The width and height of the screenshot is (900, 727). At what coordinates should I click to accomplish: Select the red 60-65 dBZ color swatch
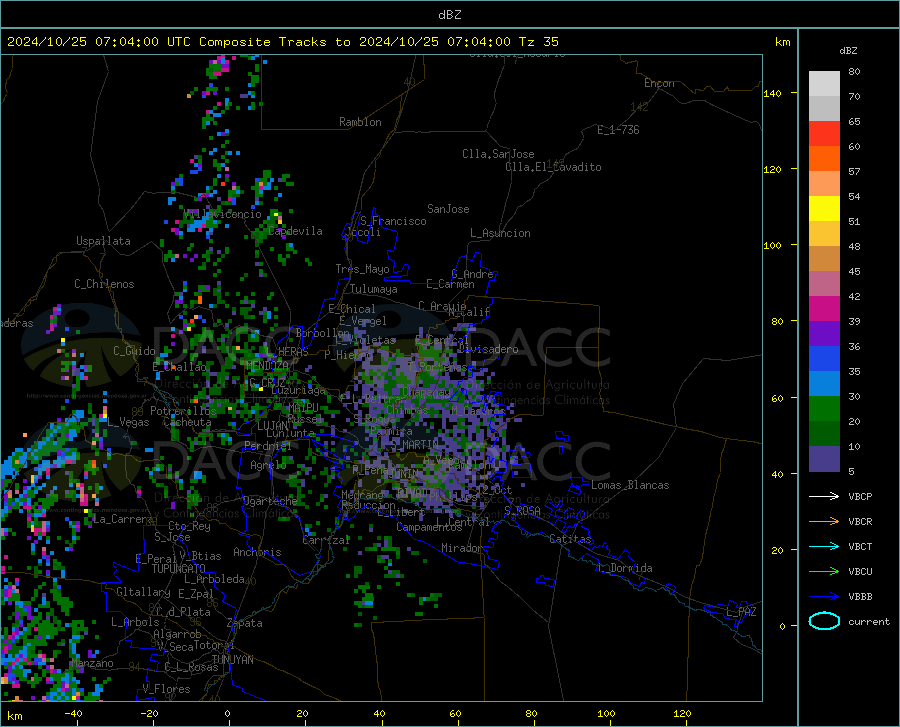(824, 134)
